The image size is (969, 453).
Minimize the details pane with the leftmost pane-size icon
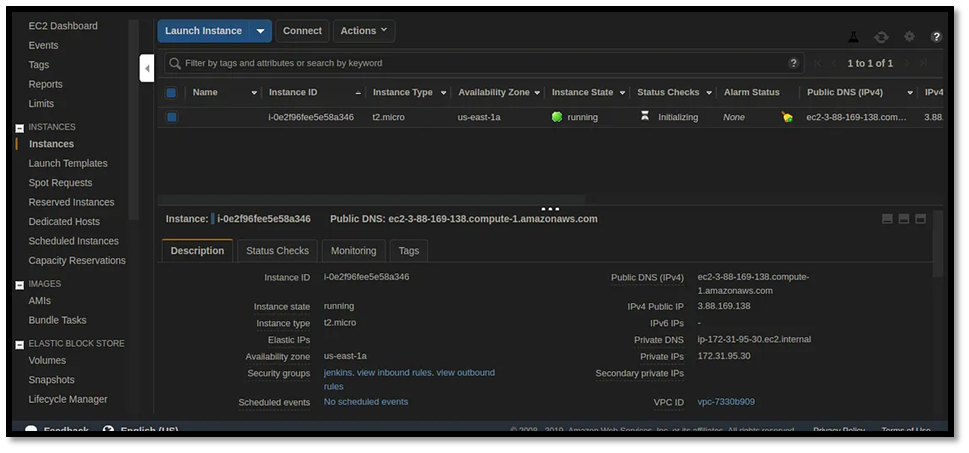coord(887,218)
